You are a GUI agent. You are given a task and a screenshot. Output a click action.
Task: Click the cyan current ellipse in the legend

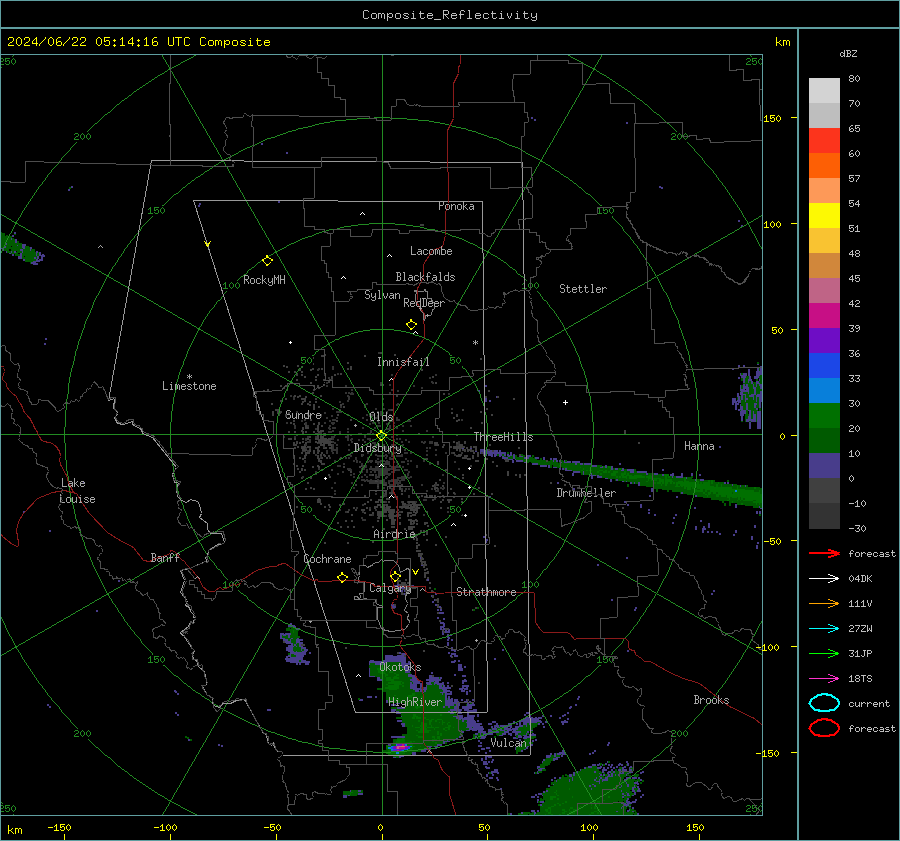click(x=824, y=703)
